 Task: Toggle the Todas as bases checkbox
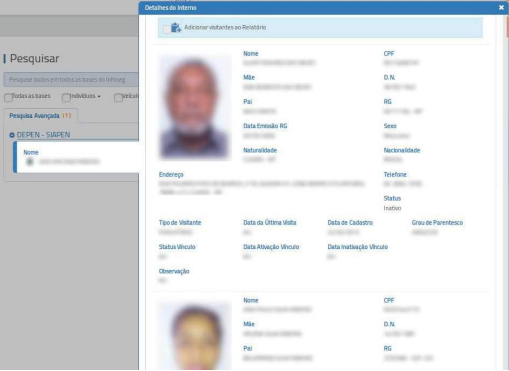pos(8,97)
